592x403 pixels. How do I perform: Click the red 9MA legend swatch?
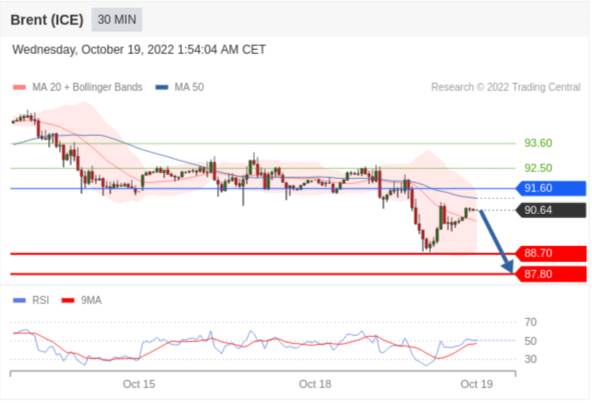pyautogui.click(x=68, y=301)
